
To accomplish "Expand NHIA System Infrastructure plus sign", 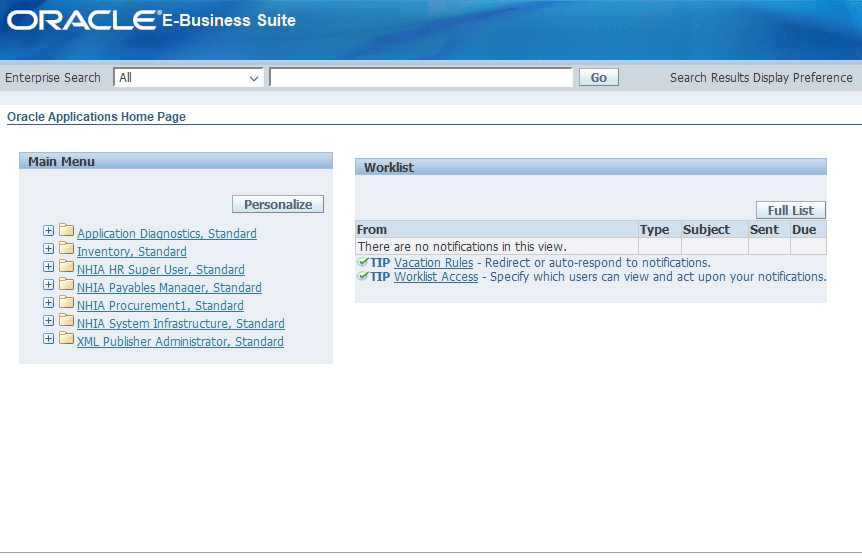I will [x=49, y=322].
